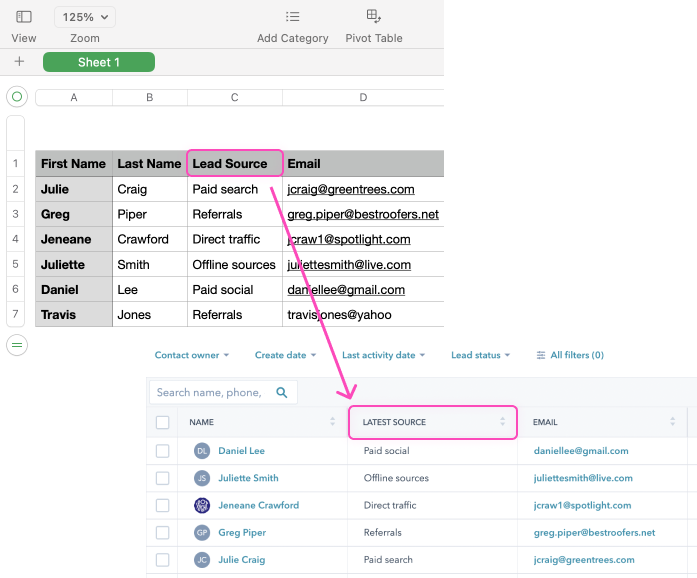Image resolution: width=697 pixels, height=578 pixels.
Task: Open the Juliette Smith contact link
Action: pyautogui.click(x=248, y=478)
